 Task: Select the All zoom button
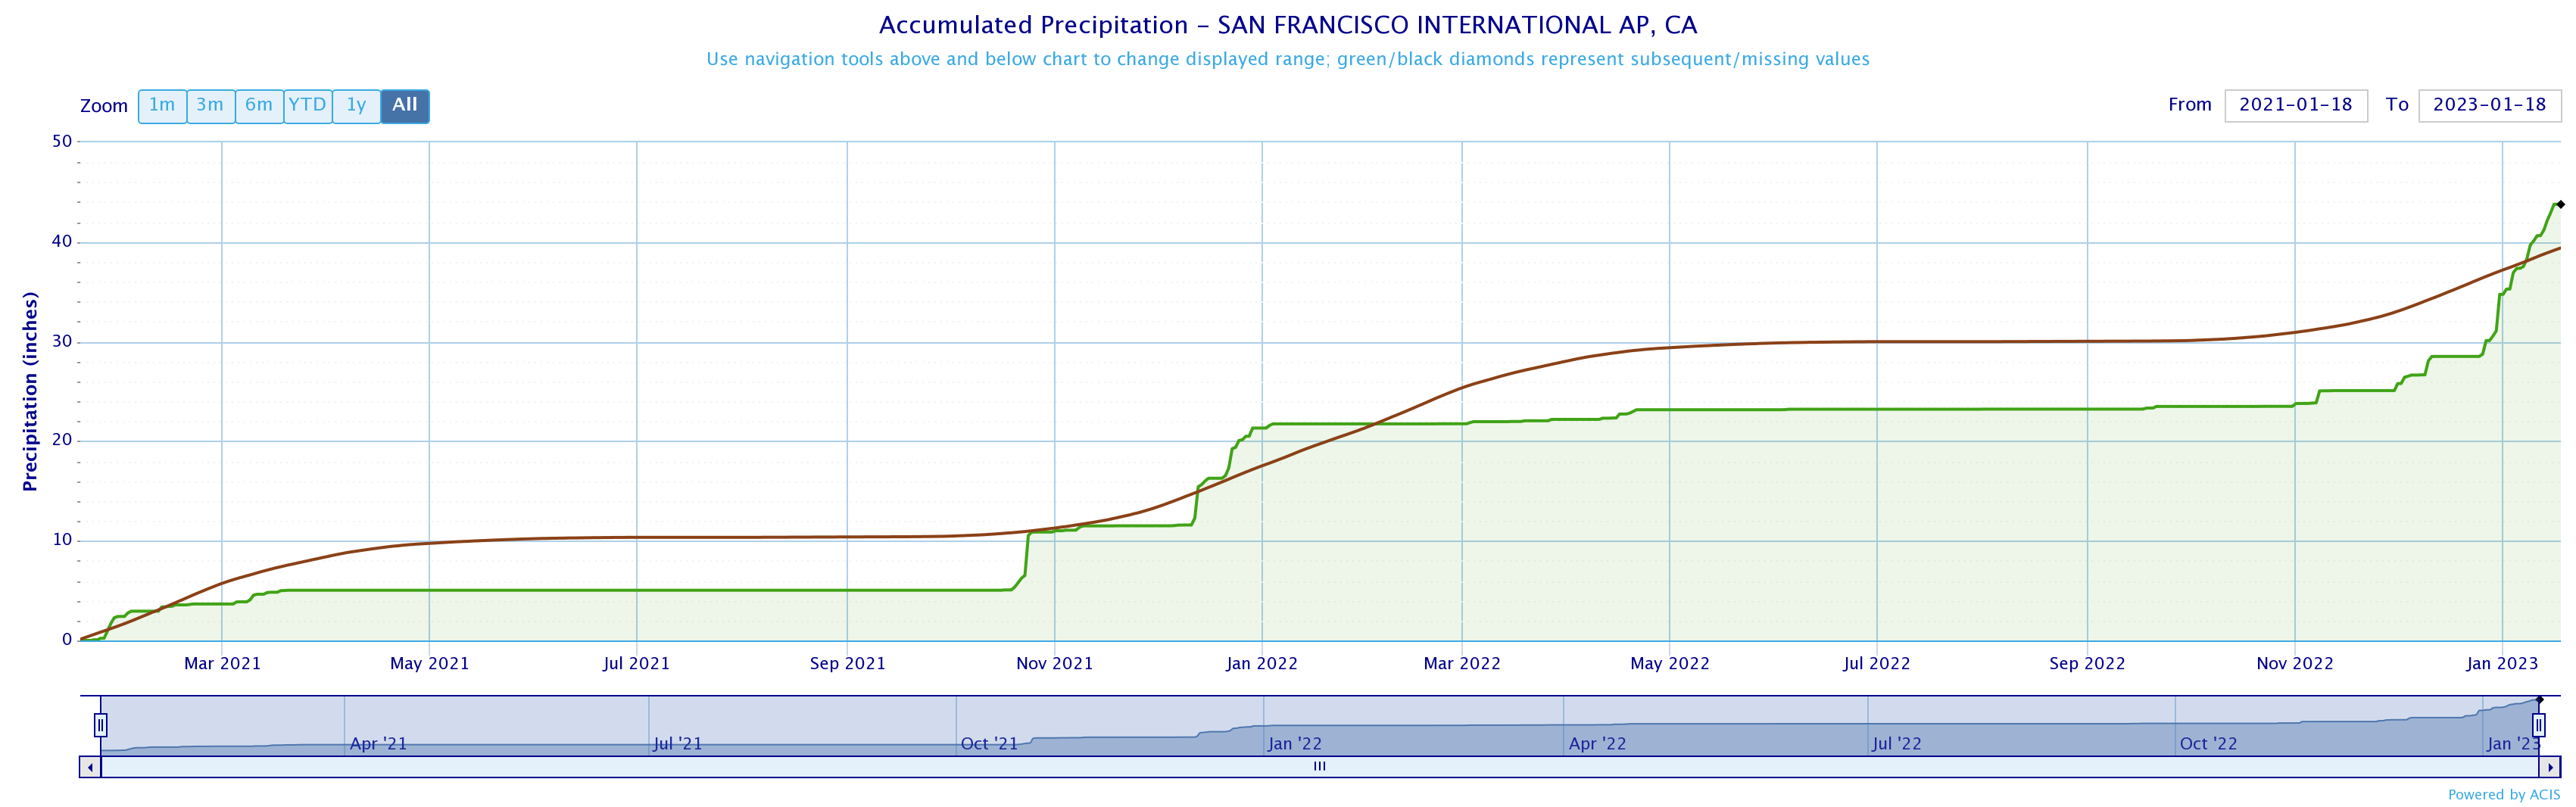click(x=405, y=106)
